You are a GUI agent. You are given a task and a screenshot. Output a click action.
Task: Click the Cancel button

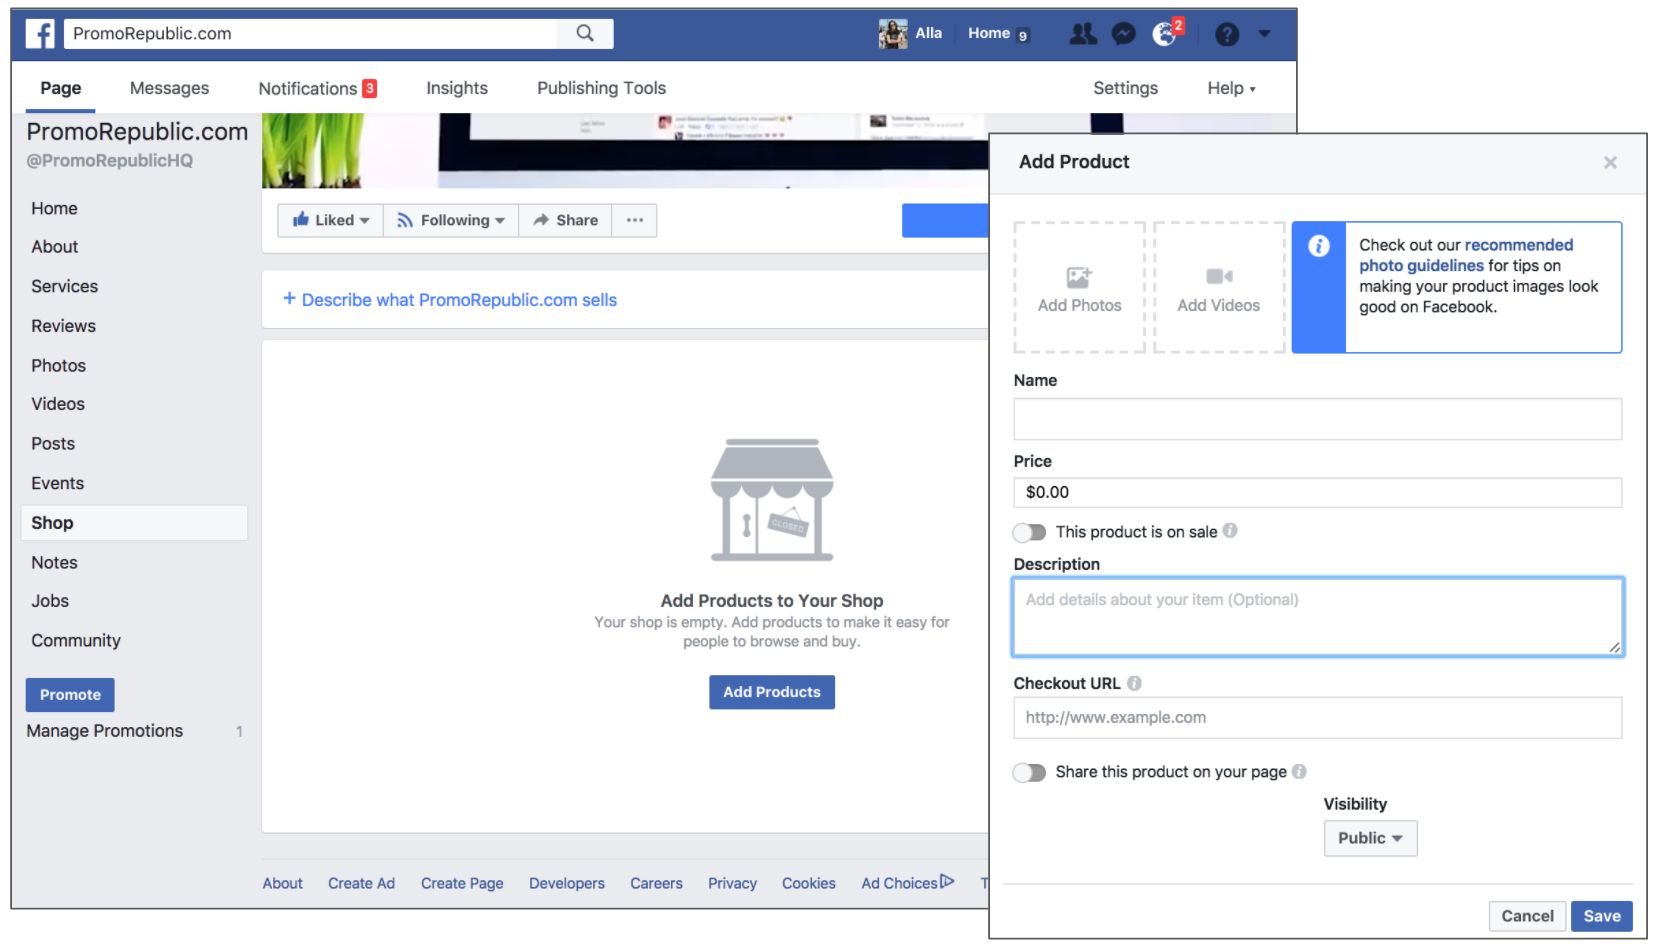tap(1527, 916)
